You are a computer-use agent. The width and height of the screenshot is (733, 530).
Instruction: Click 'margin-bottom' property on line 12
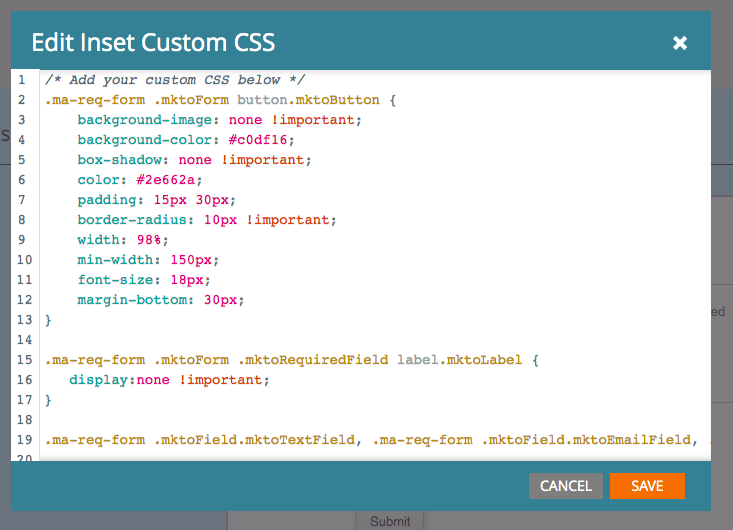132,300
